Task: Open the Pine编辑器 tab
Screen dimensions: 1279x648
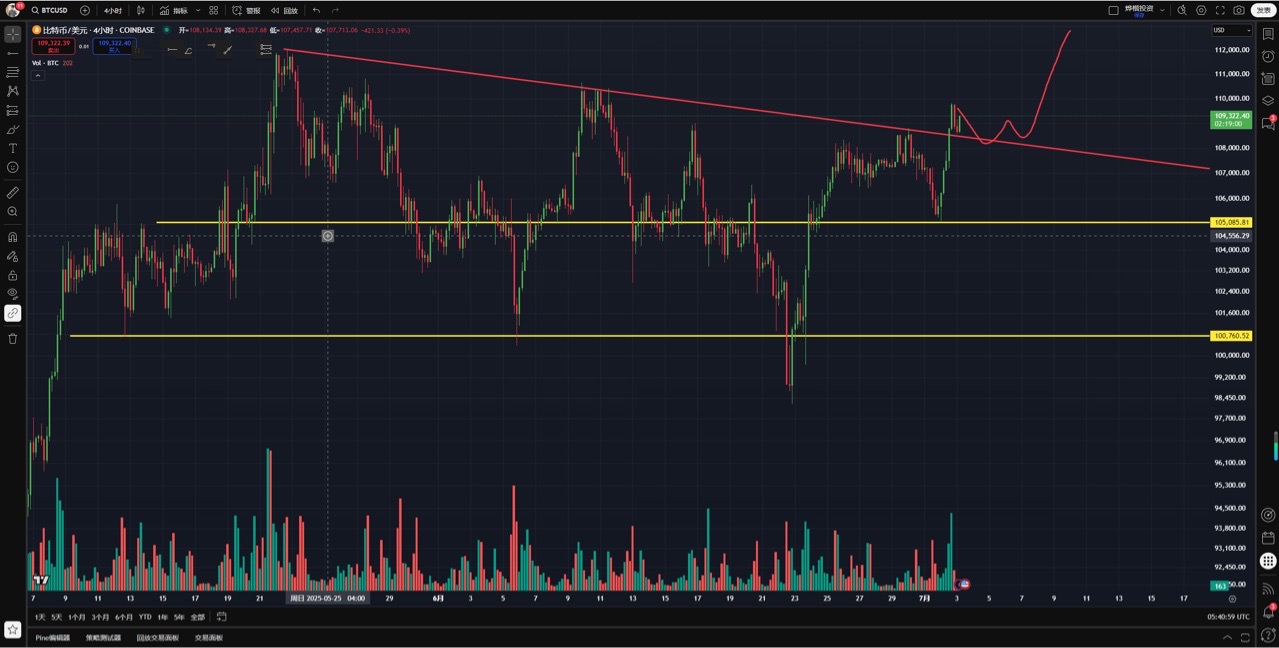Action: pos(53,637)
